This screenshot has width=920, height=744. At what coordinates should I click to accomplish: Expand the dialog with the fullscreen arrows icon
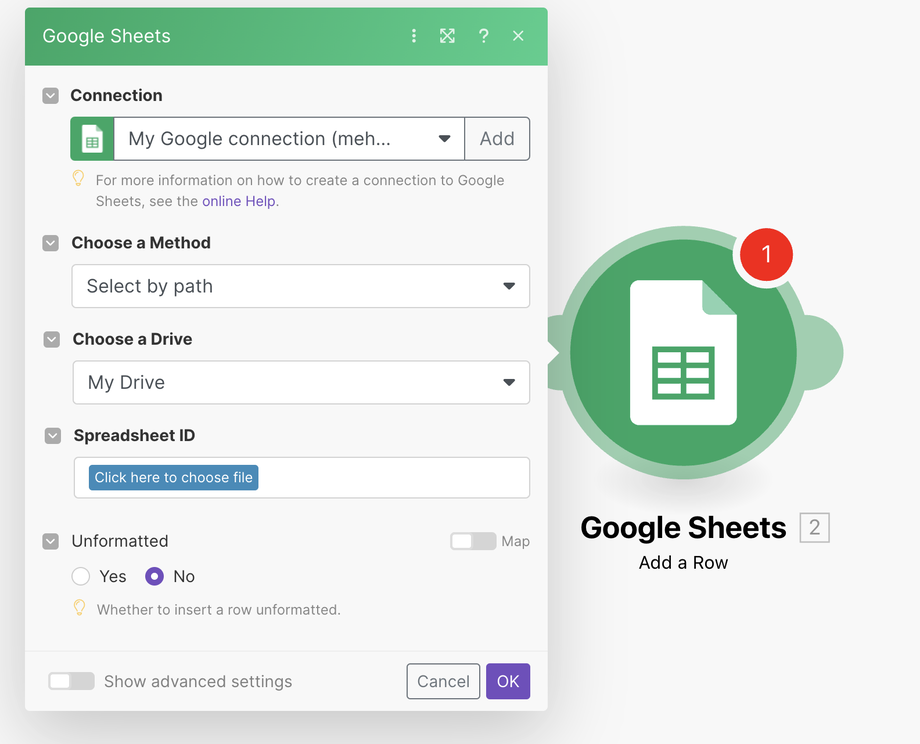(447, 36)
